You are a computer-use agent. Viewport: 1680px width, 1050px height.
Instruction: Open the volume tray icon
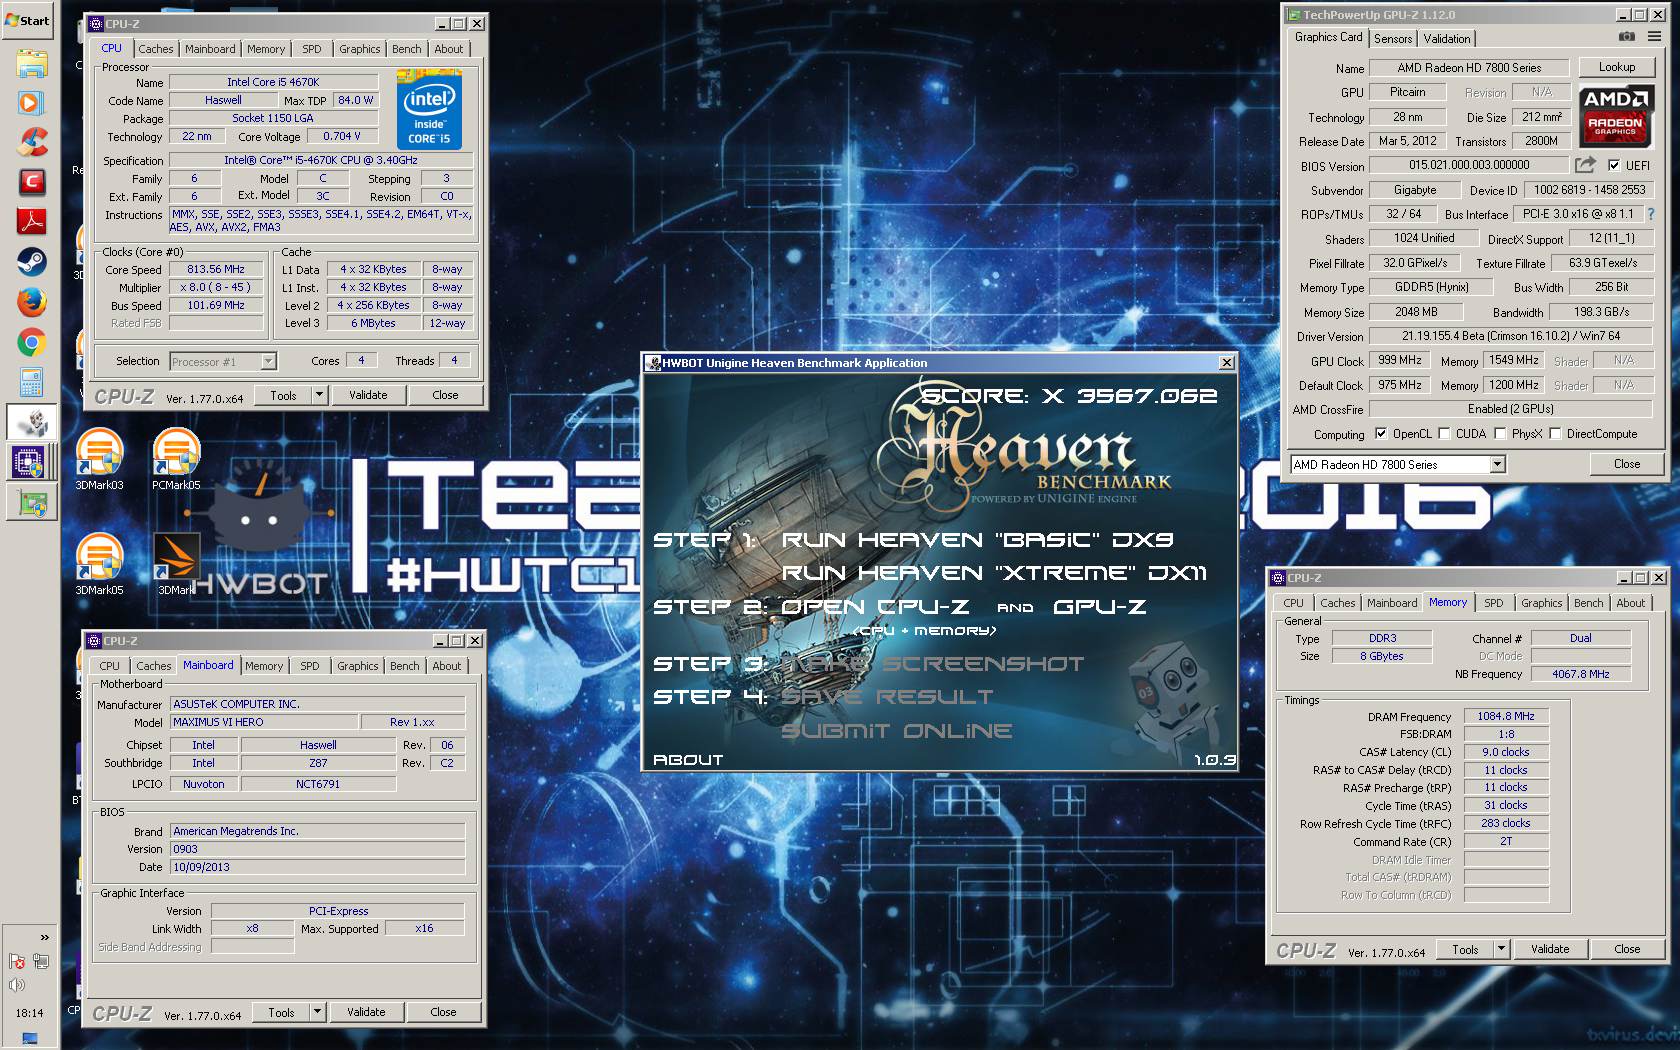17,985
